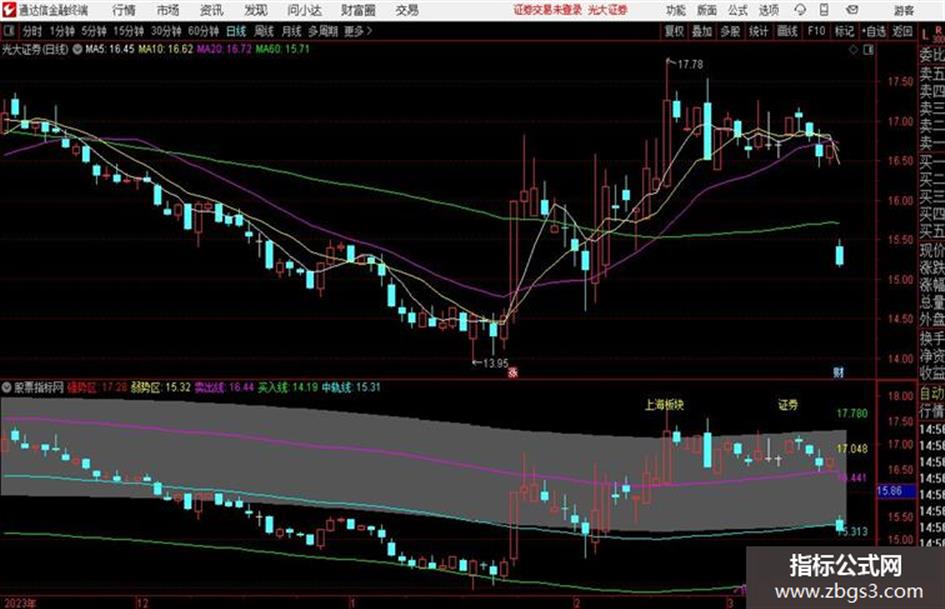Switch to 15分钟 period tab
The image size is (945, 609).
click(x=128, y=31)
